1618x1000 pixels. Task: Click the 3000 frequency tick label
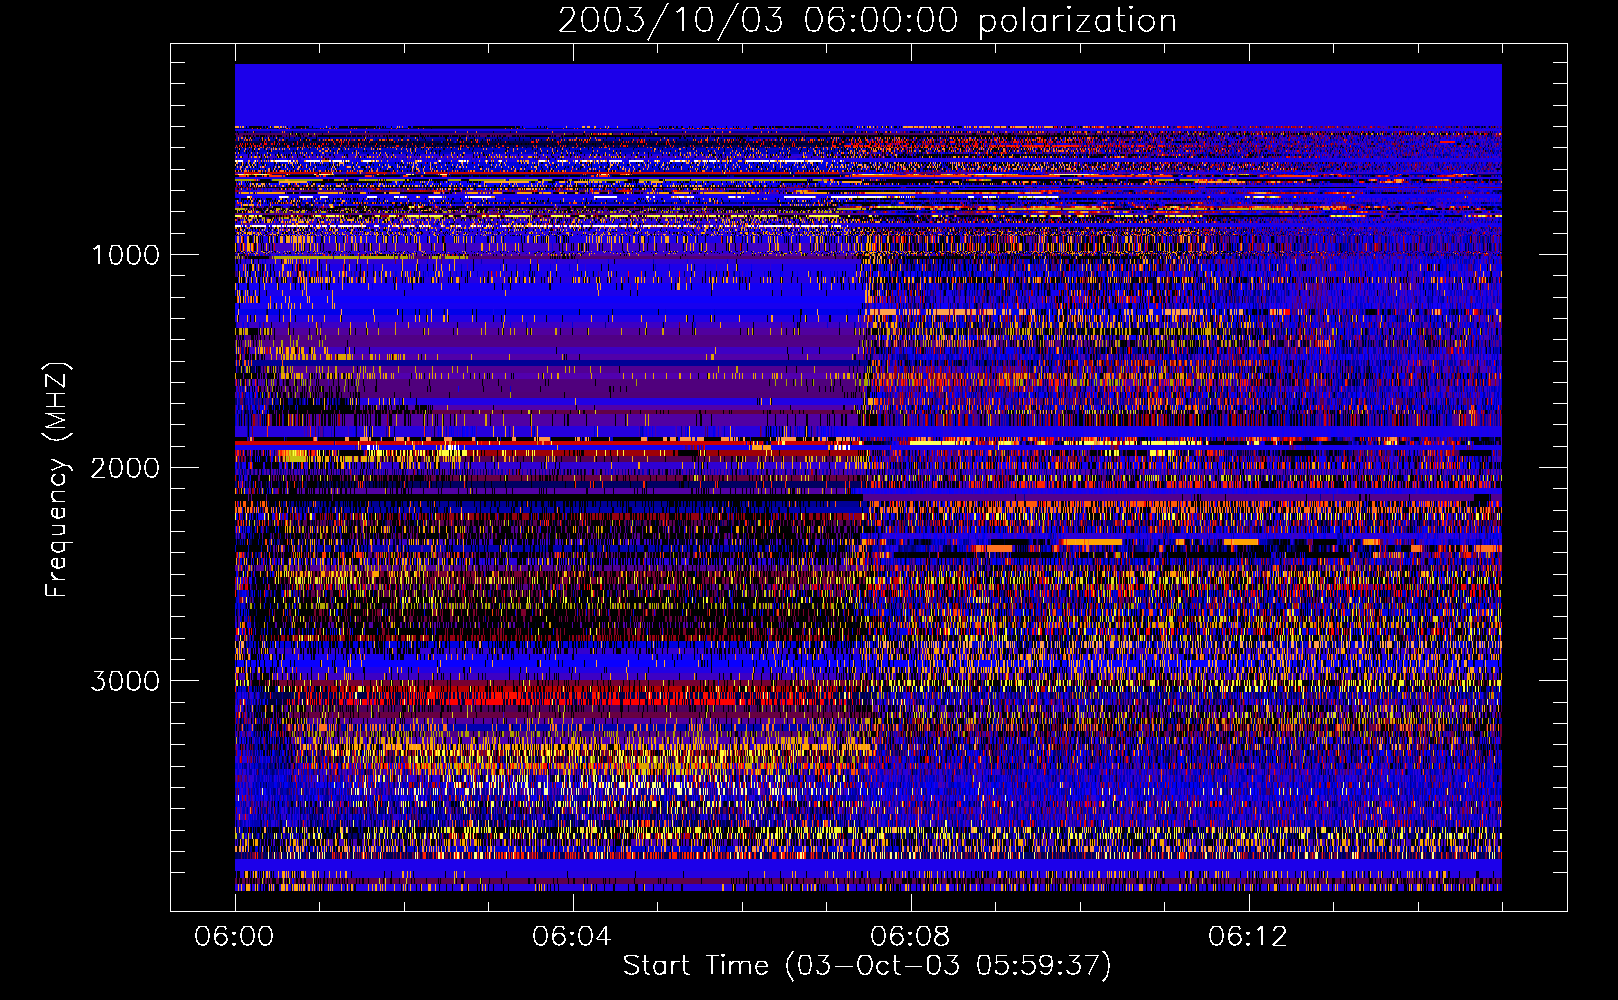(125, 681)
